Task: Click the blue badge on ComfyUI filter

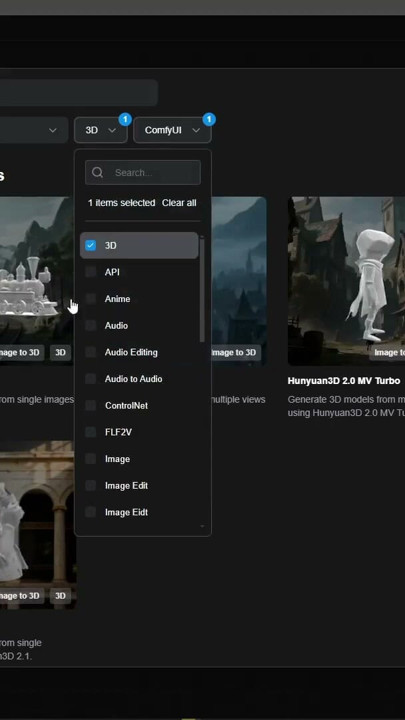Action: coord(209,119)
